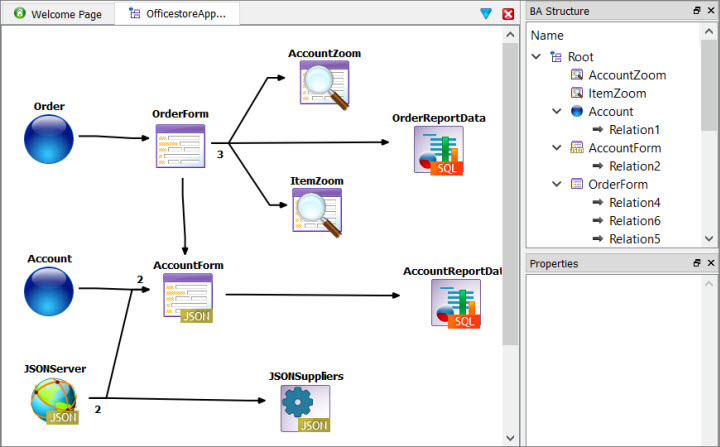Collapse the Account node in BA Structure

pos(557,112)
